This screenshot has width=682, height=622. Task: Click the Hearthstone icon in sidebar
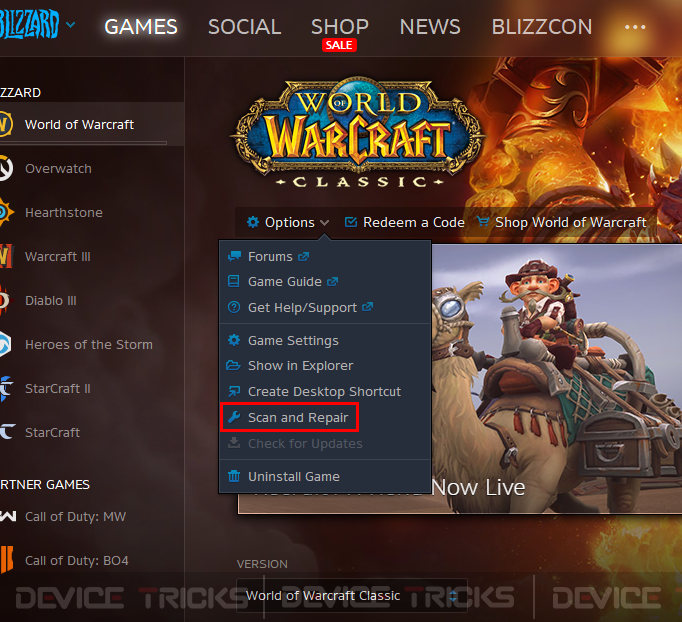click(6, 212)
